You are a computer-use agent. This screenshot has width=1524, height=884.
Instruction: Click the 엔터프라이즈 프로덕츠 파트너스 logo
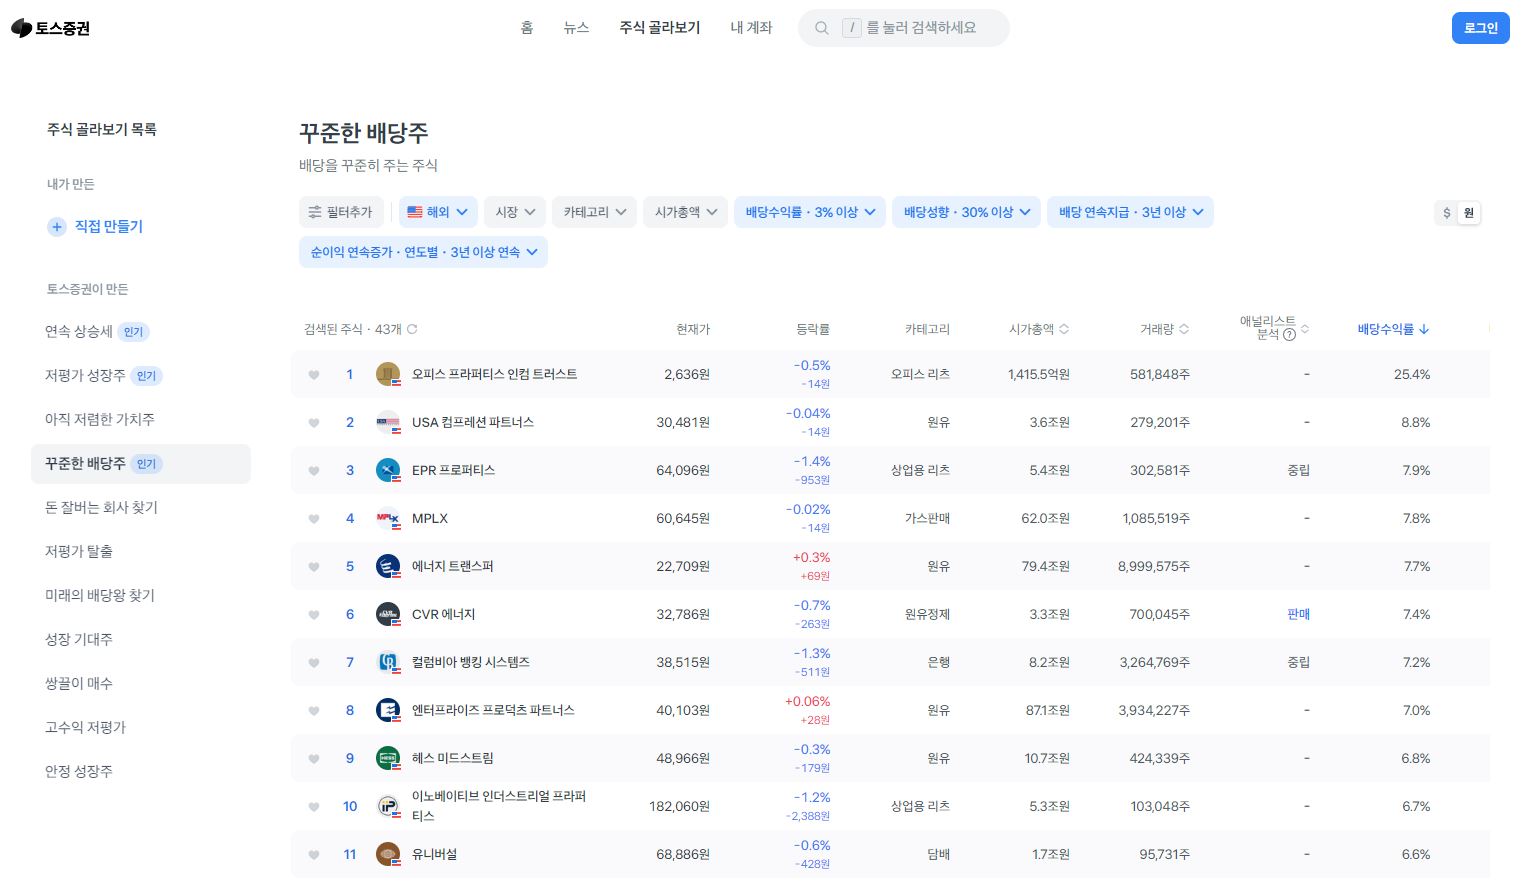click(x=388, y=710)
